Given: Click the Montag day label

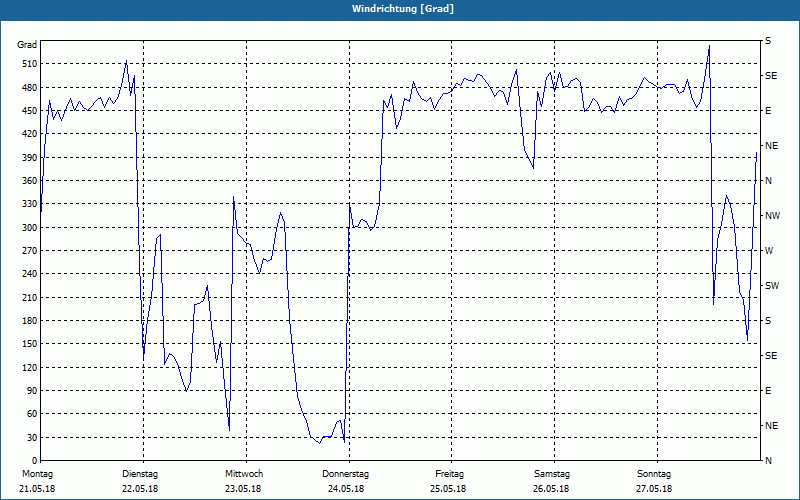Looking at the screenshot, I should (x=37, y=474).
